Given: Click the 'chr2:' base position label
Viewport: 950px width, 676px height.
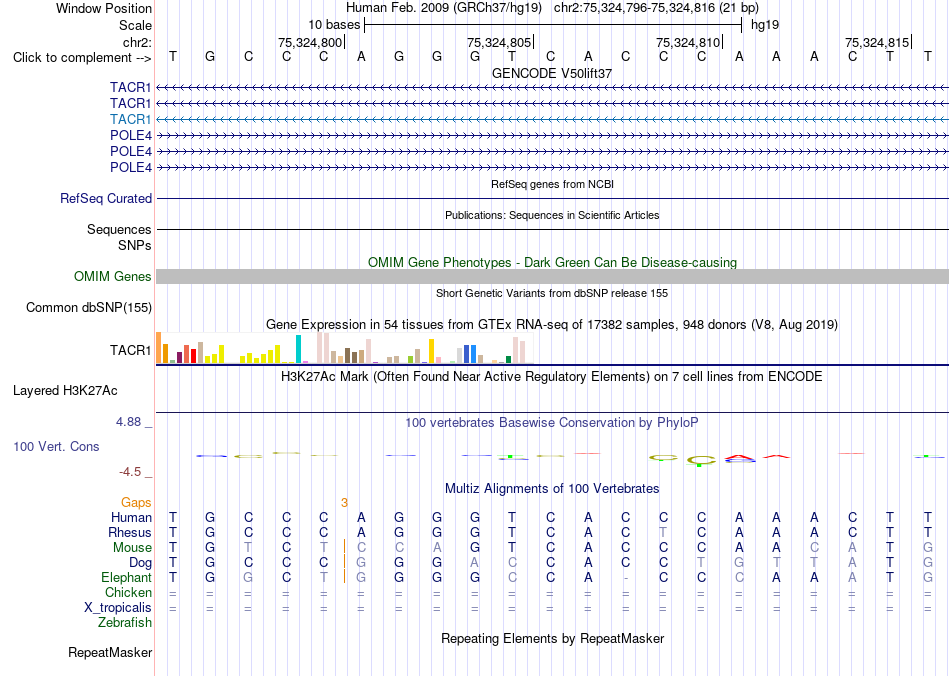Looking at the screenshot, I should (137, 42).
